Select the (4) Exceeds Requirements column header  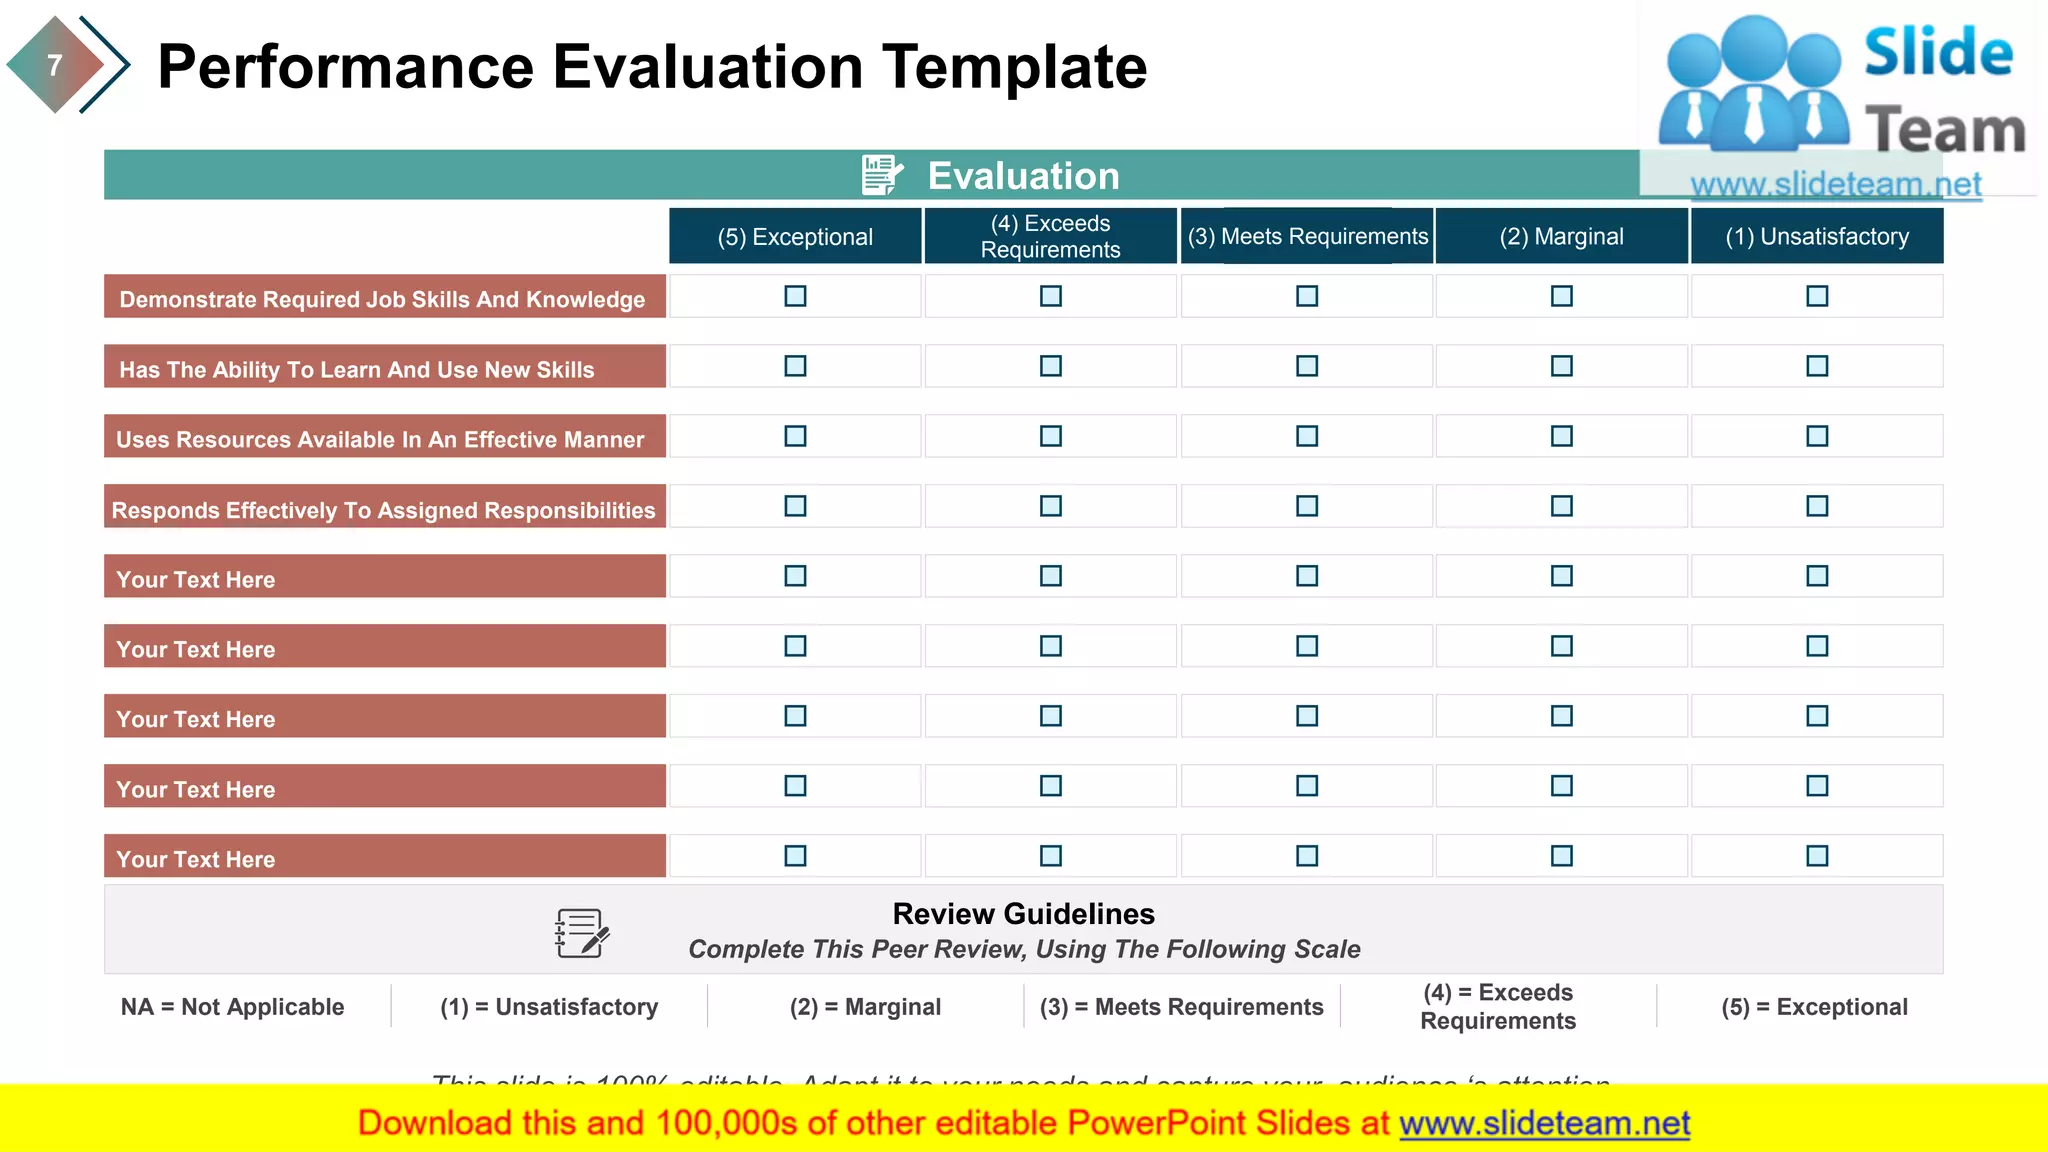click(1050, 236)
